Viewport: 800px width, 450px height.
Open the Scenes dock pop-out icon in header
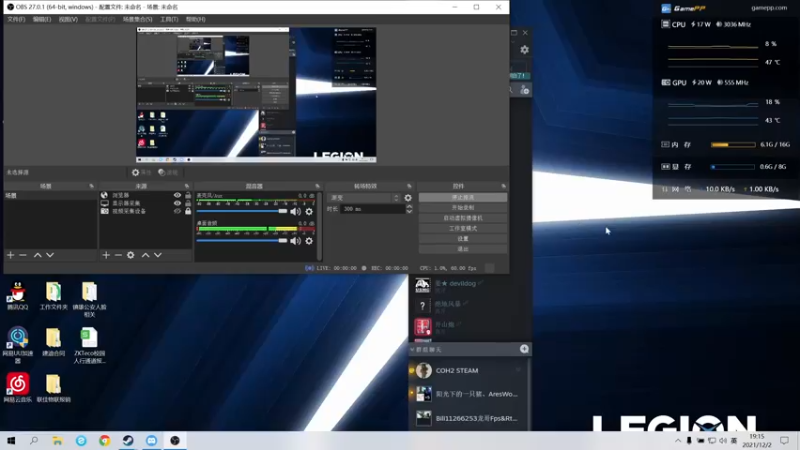(91, 186)
